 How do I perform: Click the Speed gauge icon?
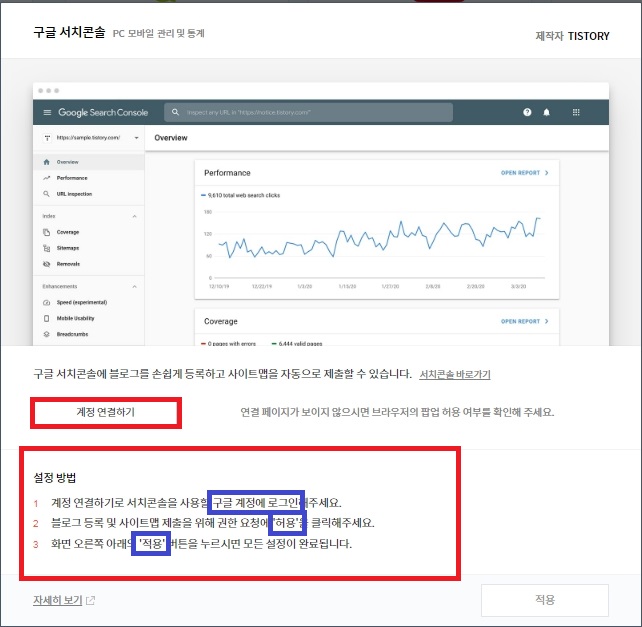coord(46,302)
